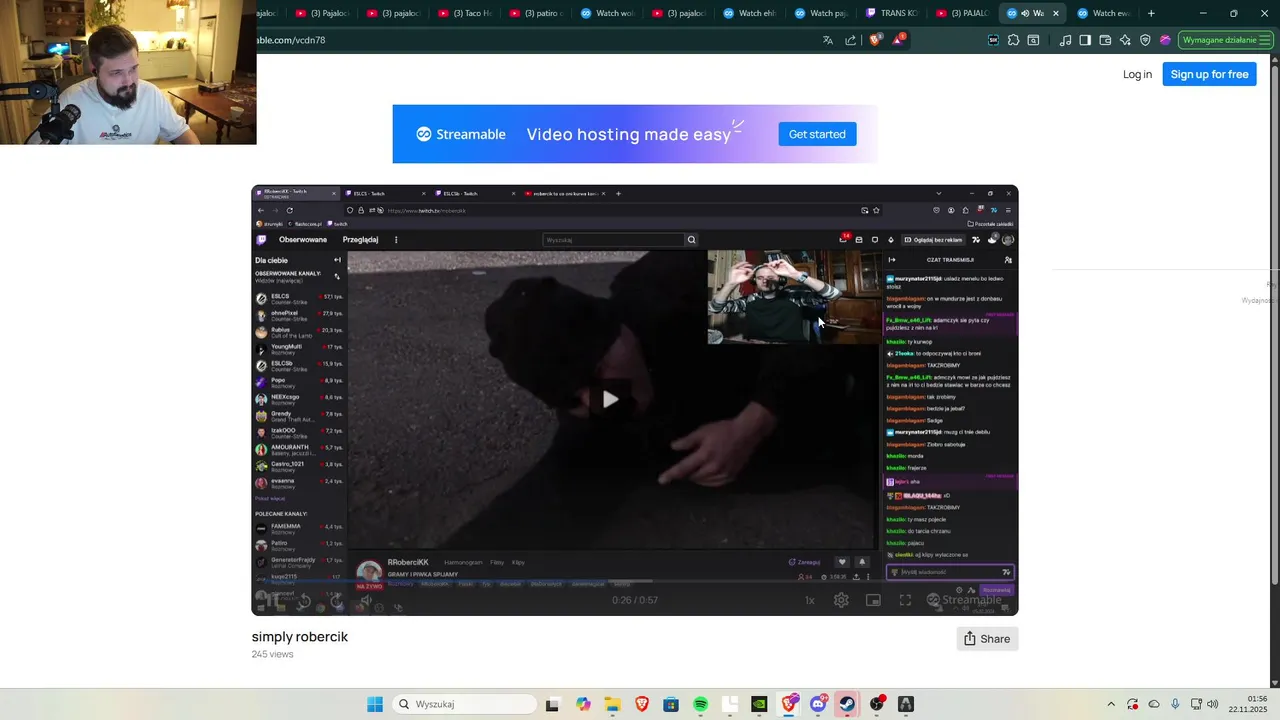This screenshot has height=720, width=1280.
Task: Open the browser extensions puzzle icon
Action: pos(1013,40)
